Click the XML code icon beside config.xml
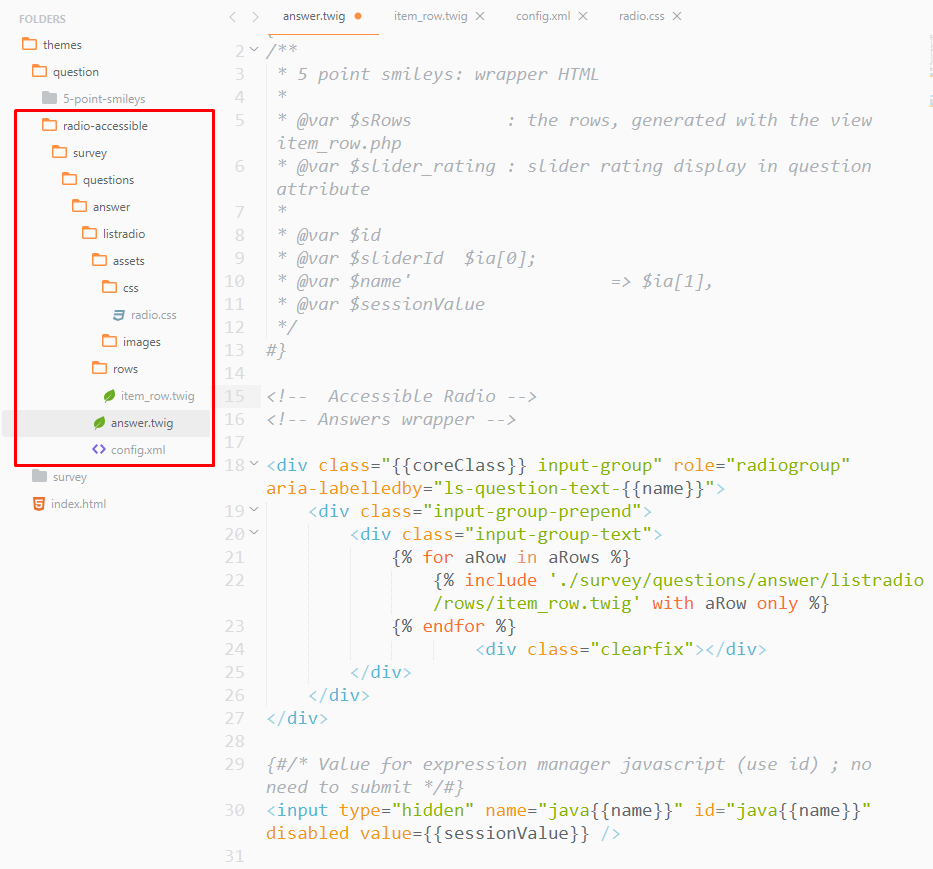 pos(99,449)
